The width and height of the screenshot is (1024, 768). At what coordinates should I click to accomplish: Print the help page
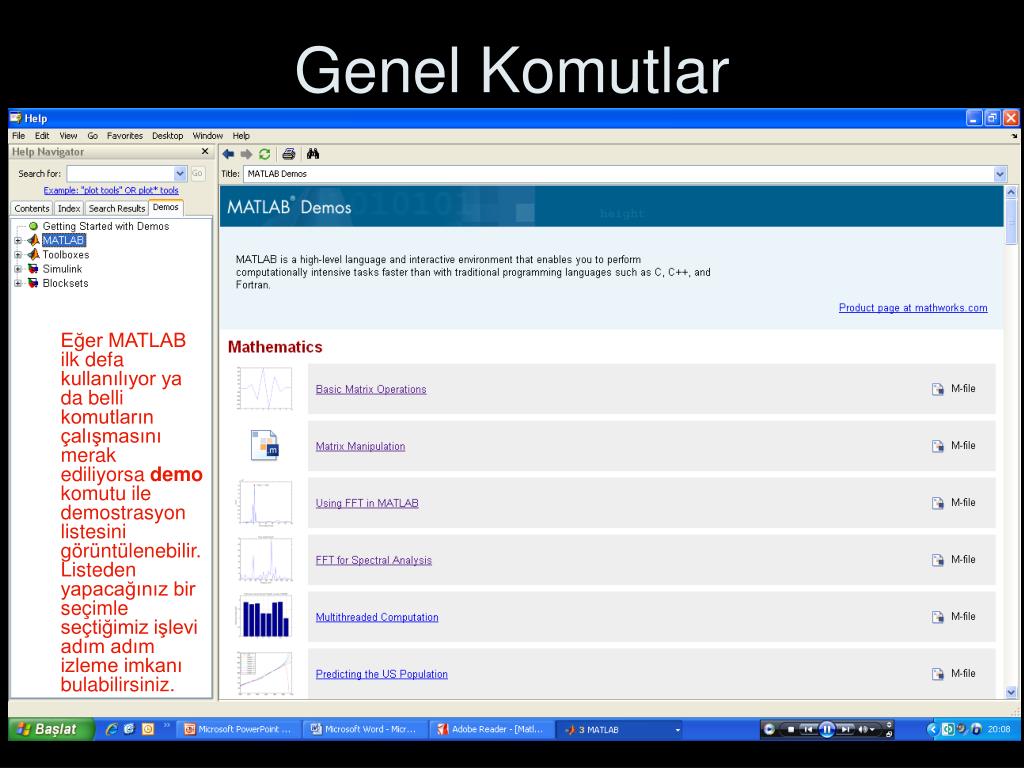[x=289, y=154]
